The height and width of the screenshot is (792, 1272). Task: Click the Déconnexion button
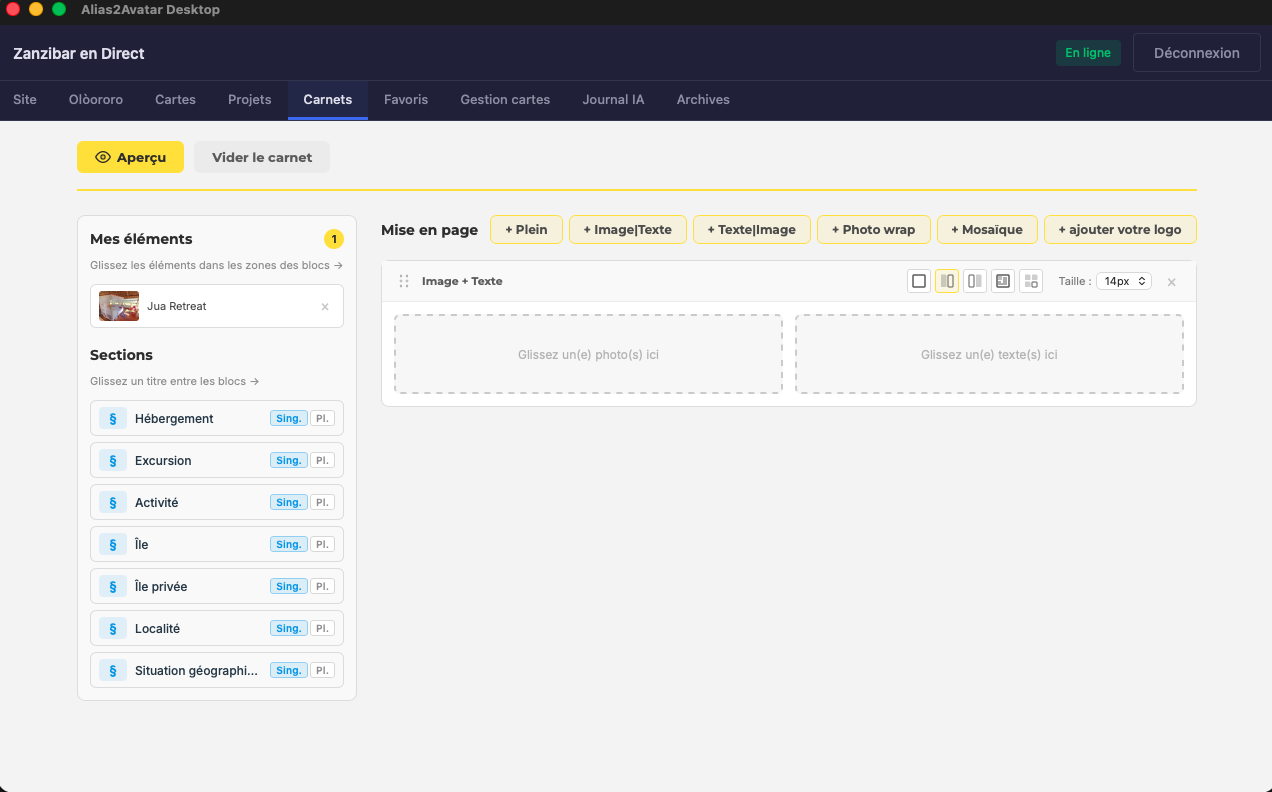[x=1196, y=53]
